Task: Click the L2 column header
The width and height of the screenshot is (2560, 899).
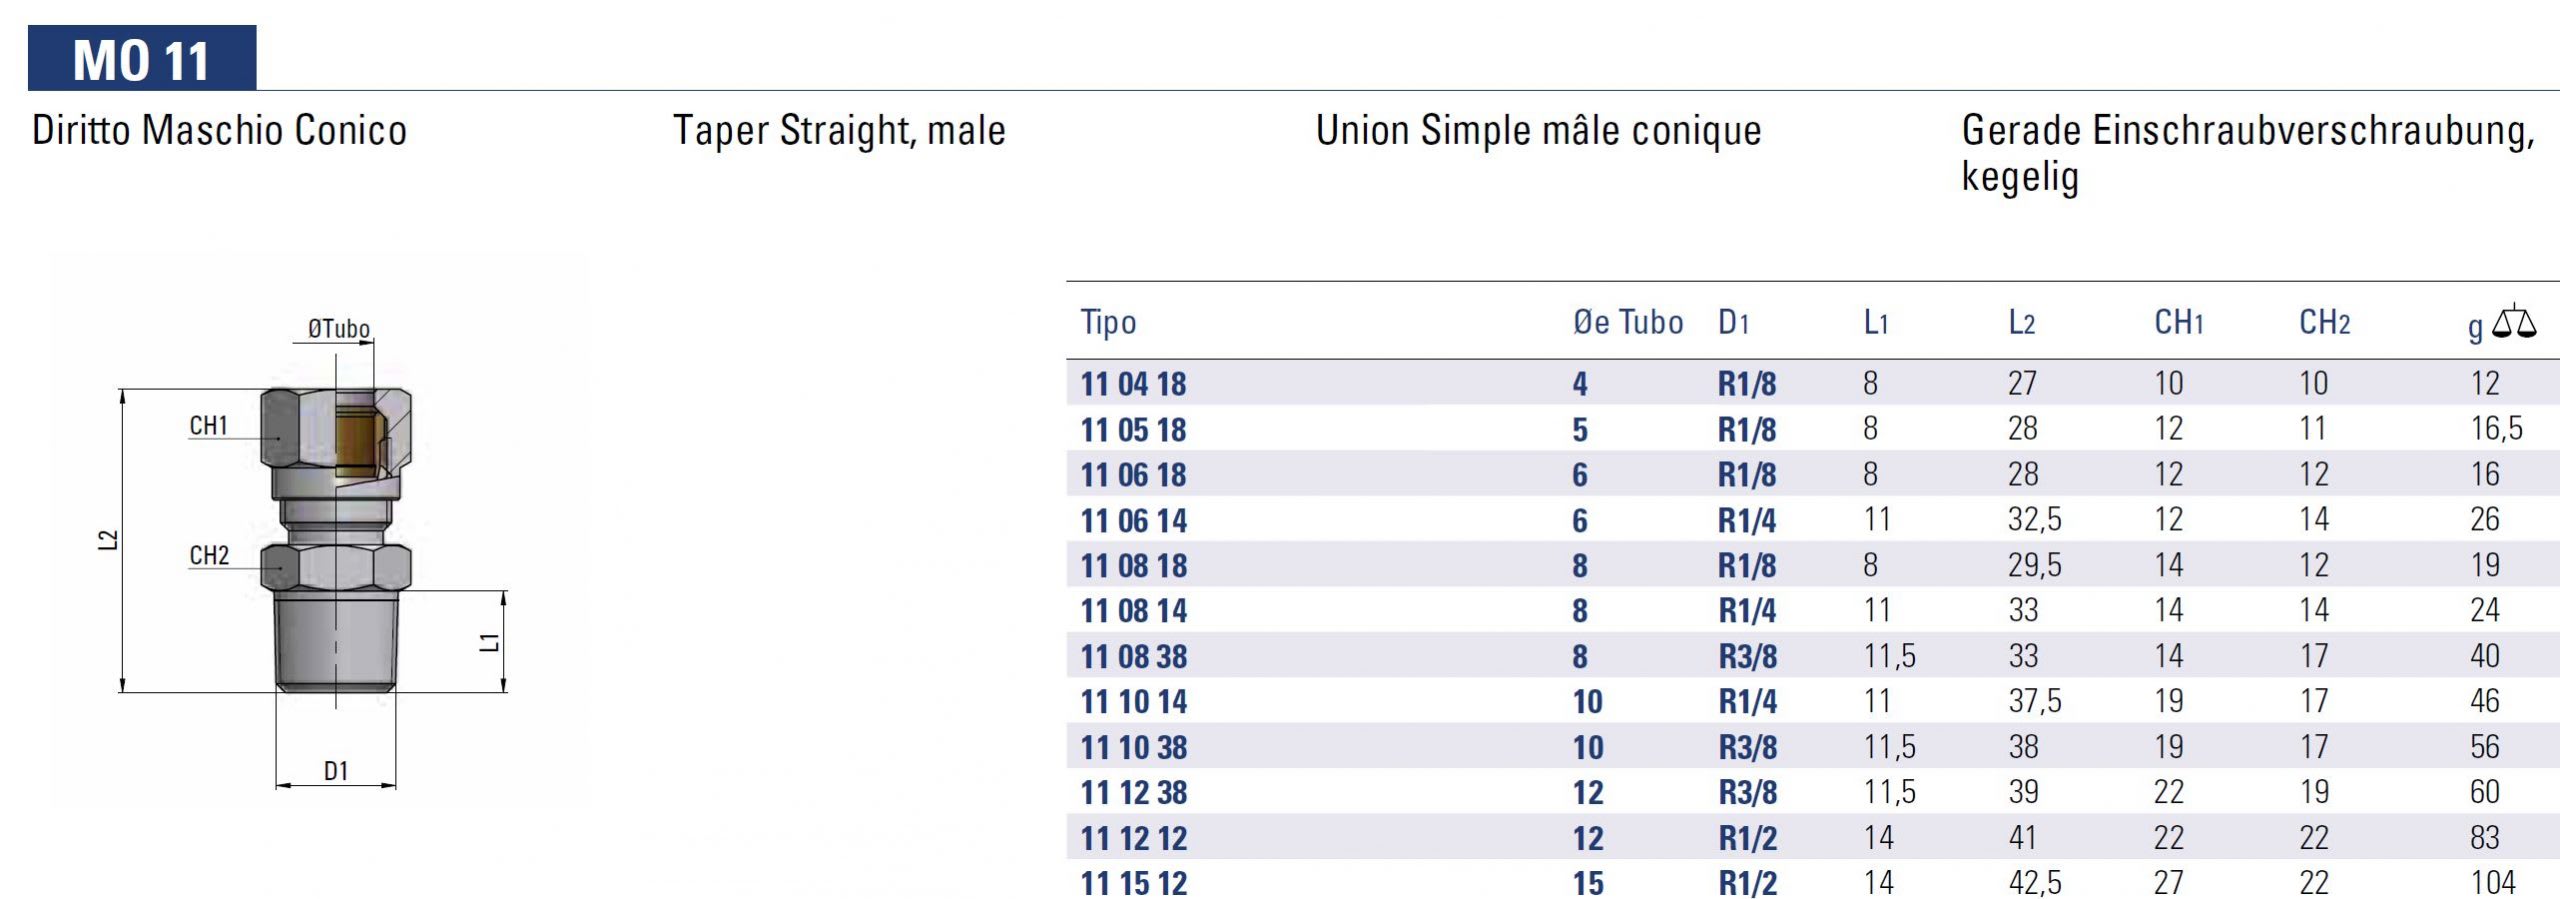Action: click(x=2021, y=322)
